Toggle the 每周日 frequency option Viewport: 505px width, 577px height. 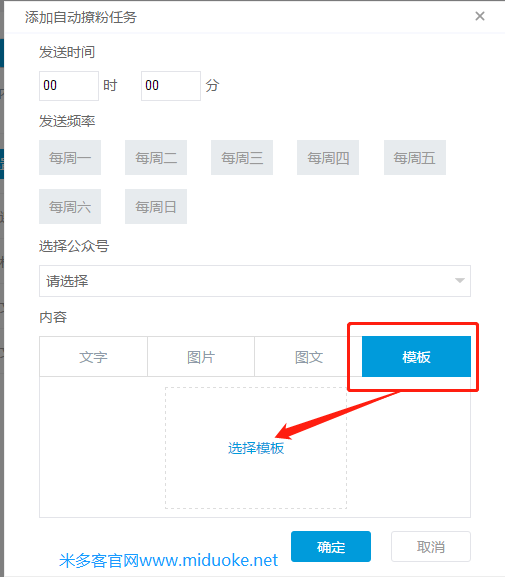(x=156, y=206)
